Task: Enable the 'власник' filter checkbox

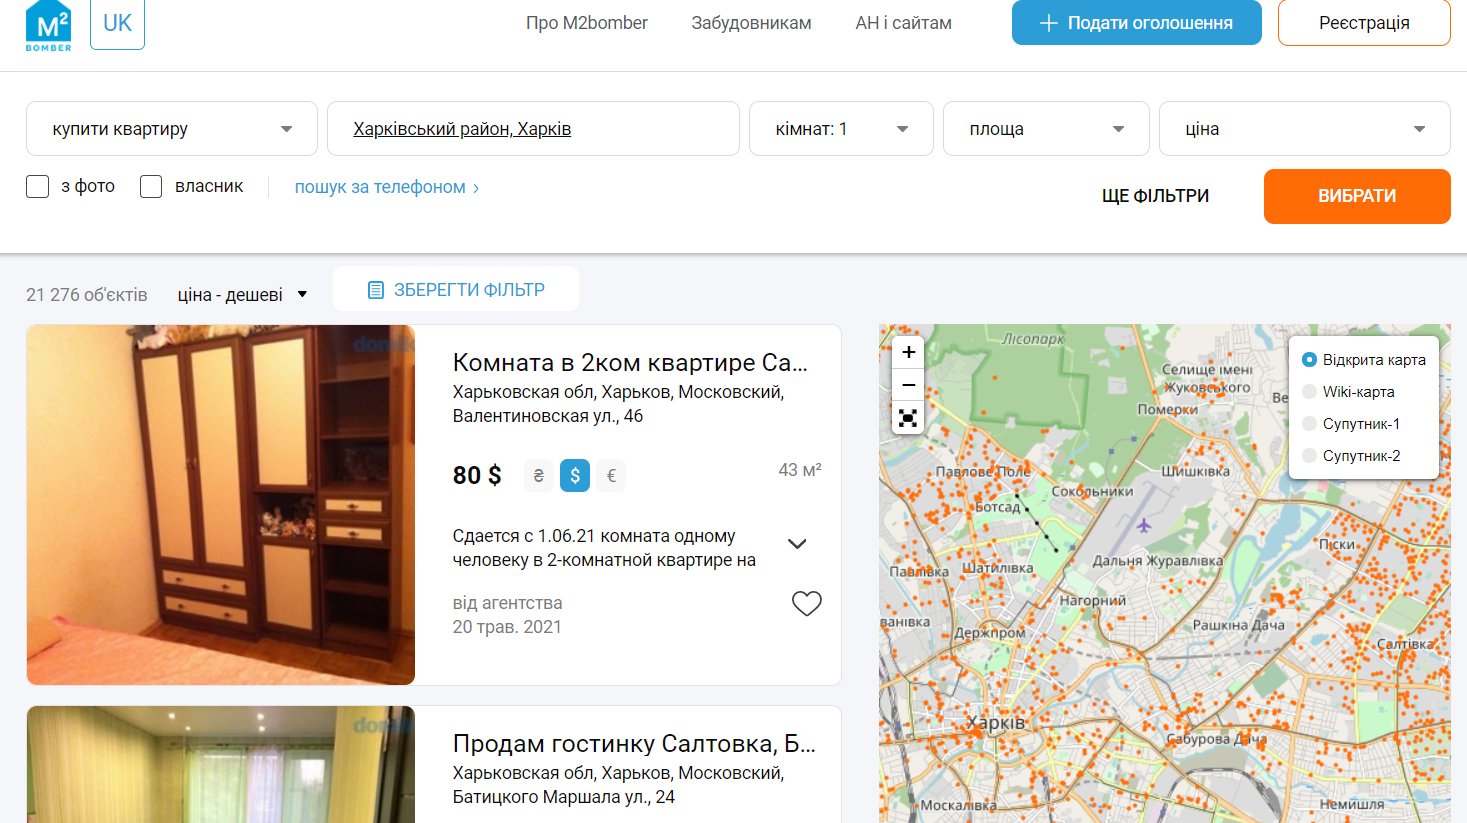Action: point(151,186)
